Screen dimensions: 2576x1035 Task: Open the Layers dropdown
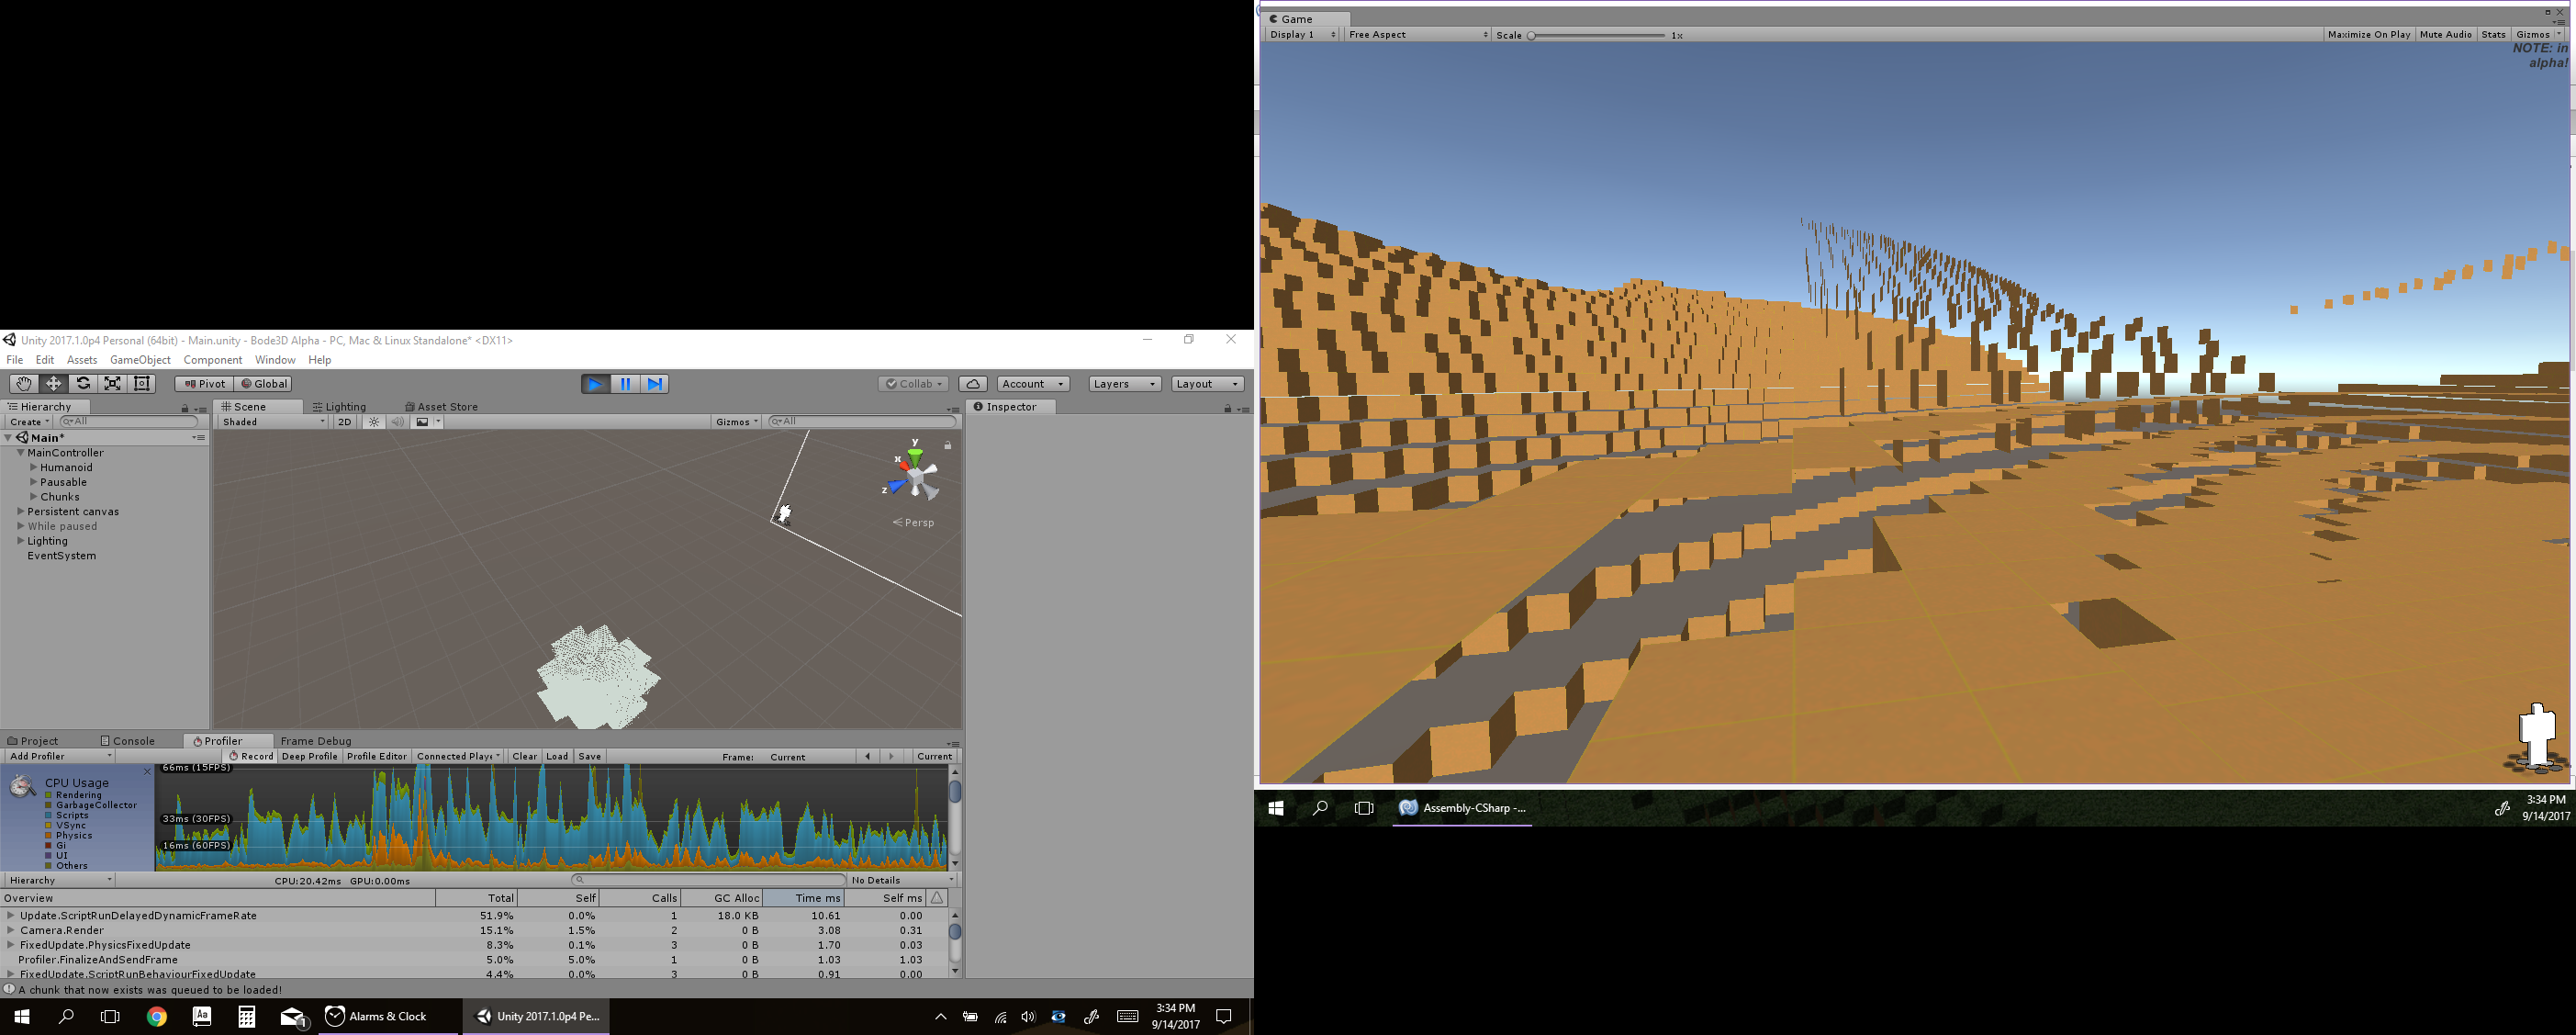1124,384
